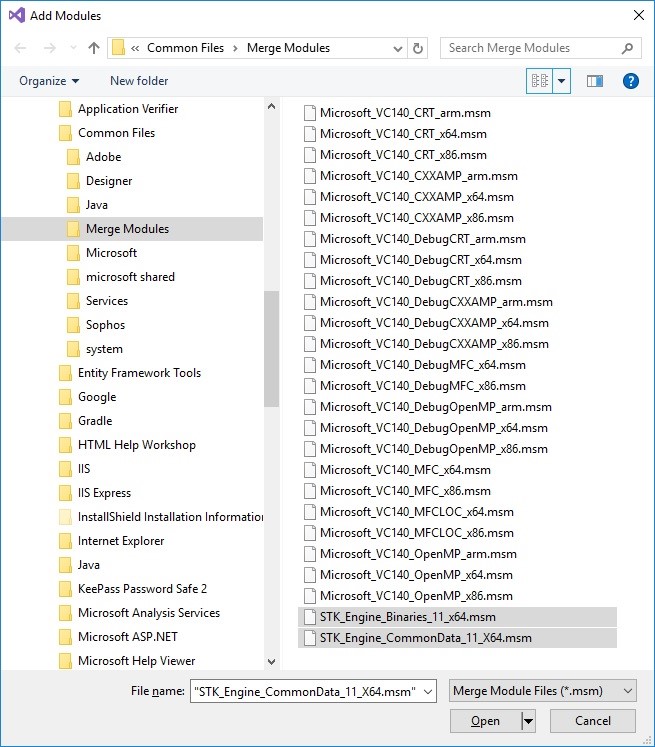
Task: Click the Help question mark icon
Action: 630,81
